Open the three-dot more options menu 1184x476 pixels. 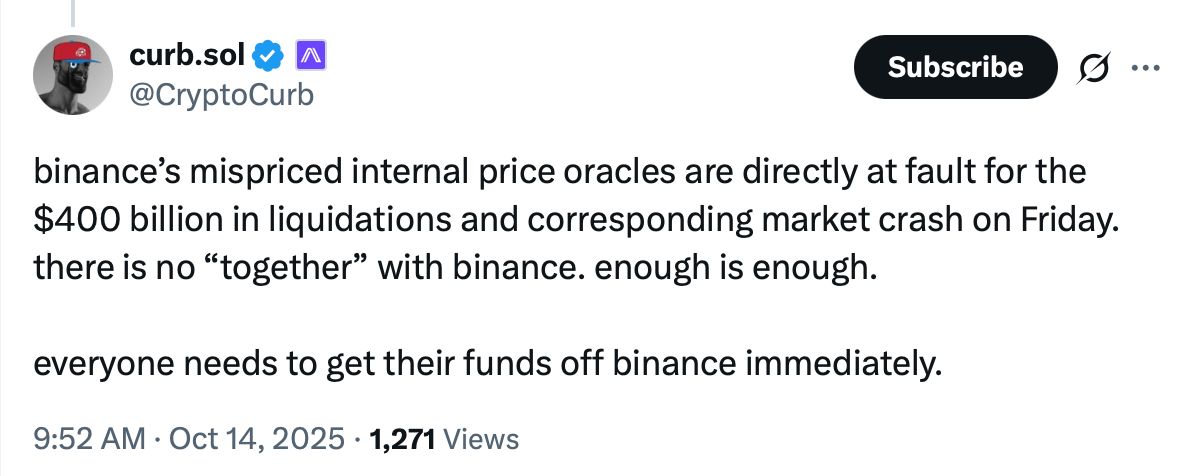1141,67
